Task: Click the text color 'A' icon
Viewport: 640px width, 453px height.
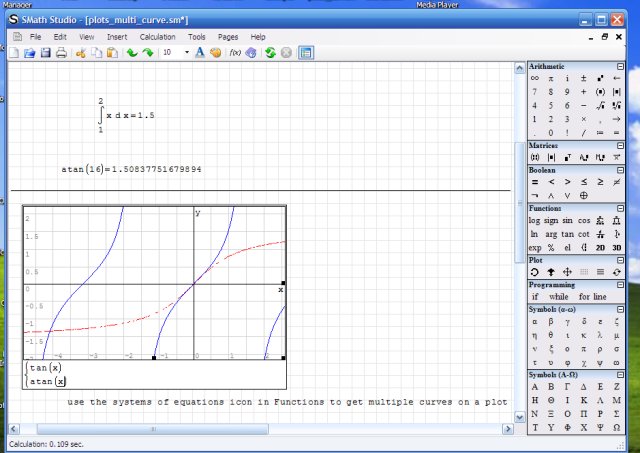Action: coord(200,52)
